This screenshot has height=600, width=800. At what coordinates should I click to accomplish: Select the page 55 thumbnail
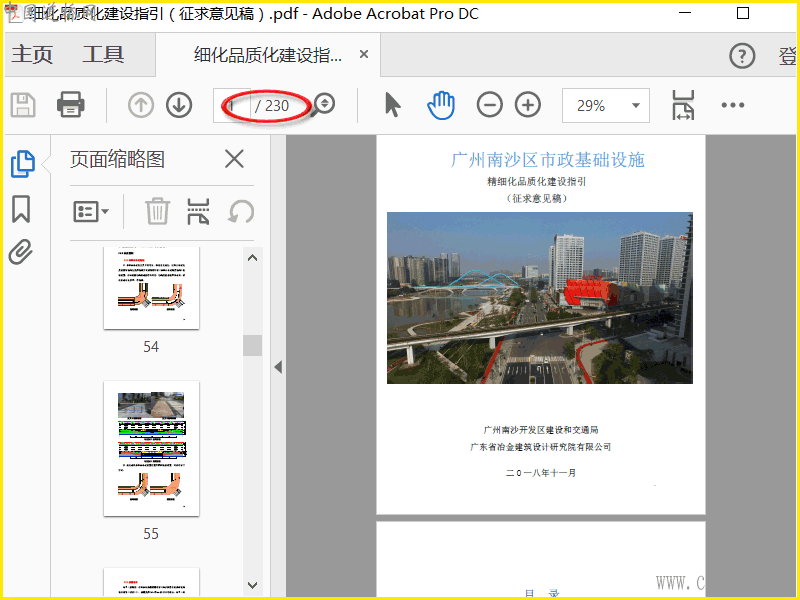point(152,448)
